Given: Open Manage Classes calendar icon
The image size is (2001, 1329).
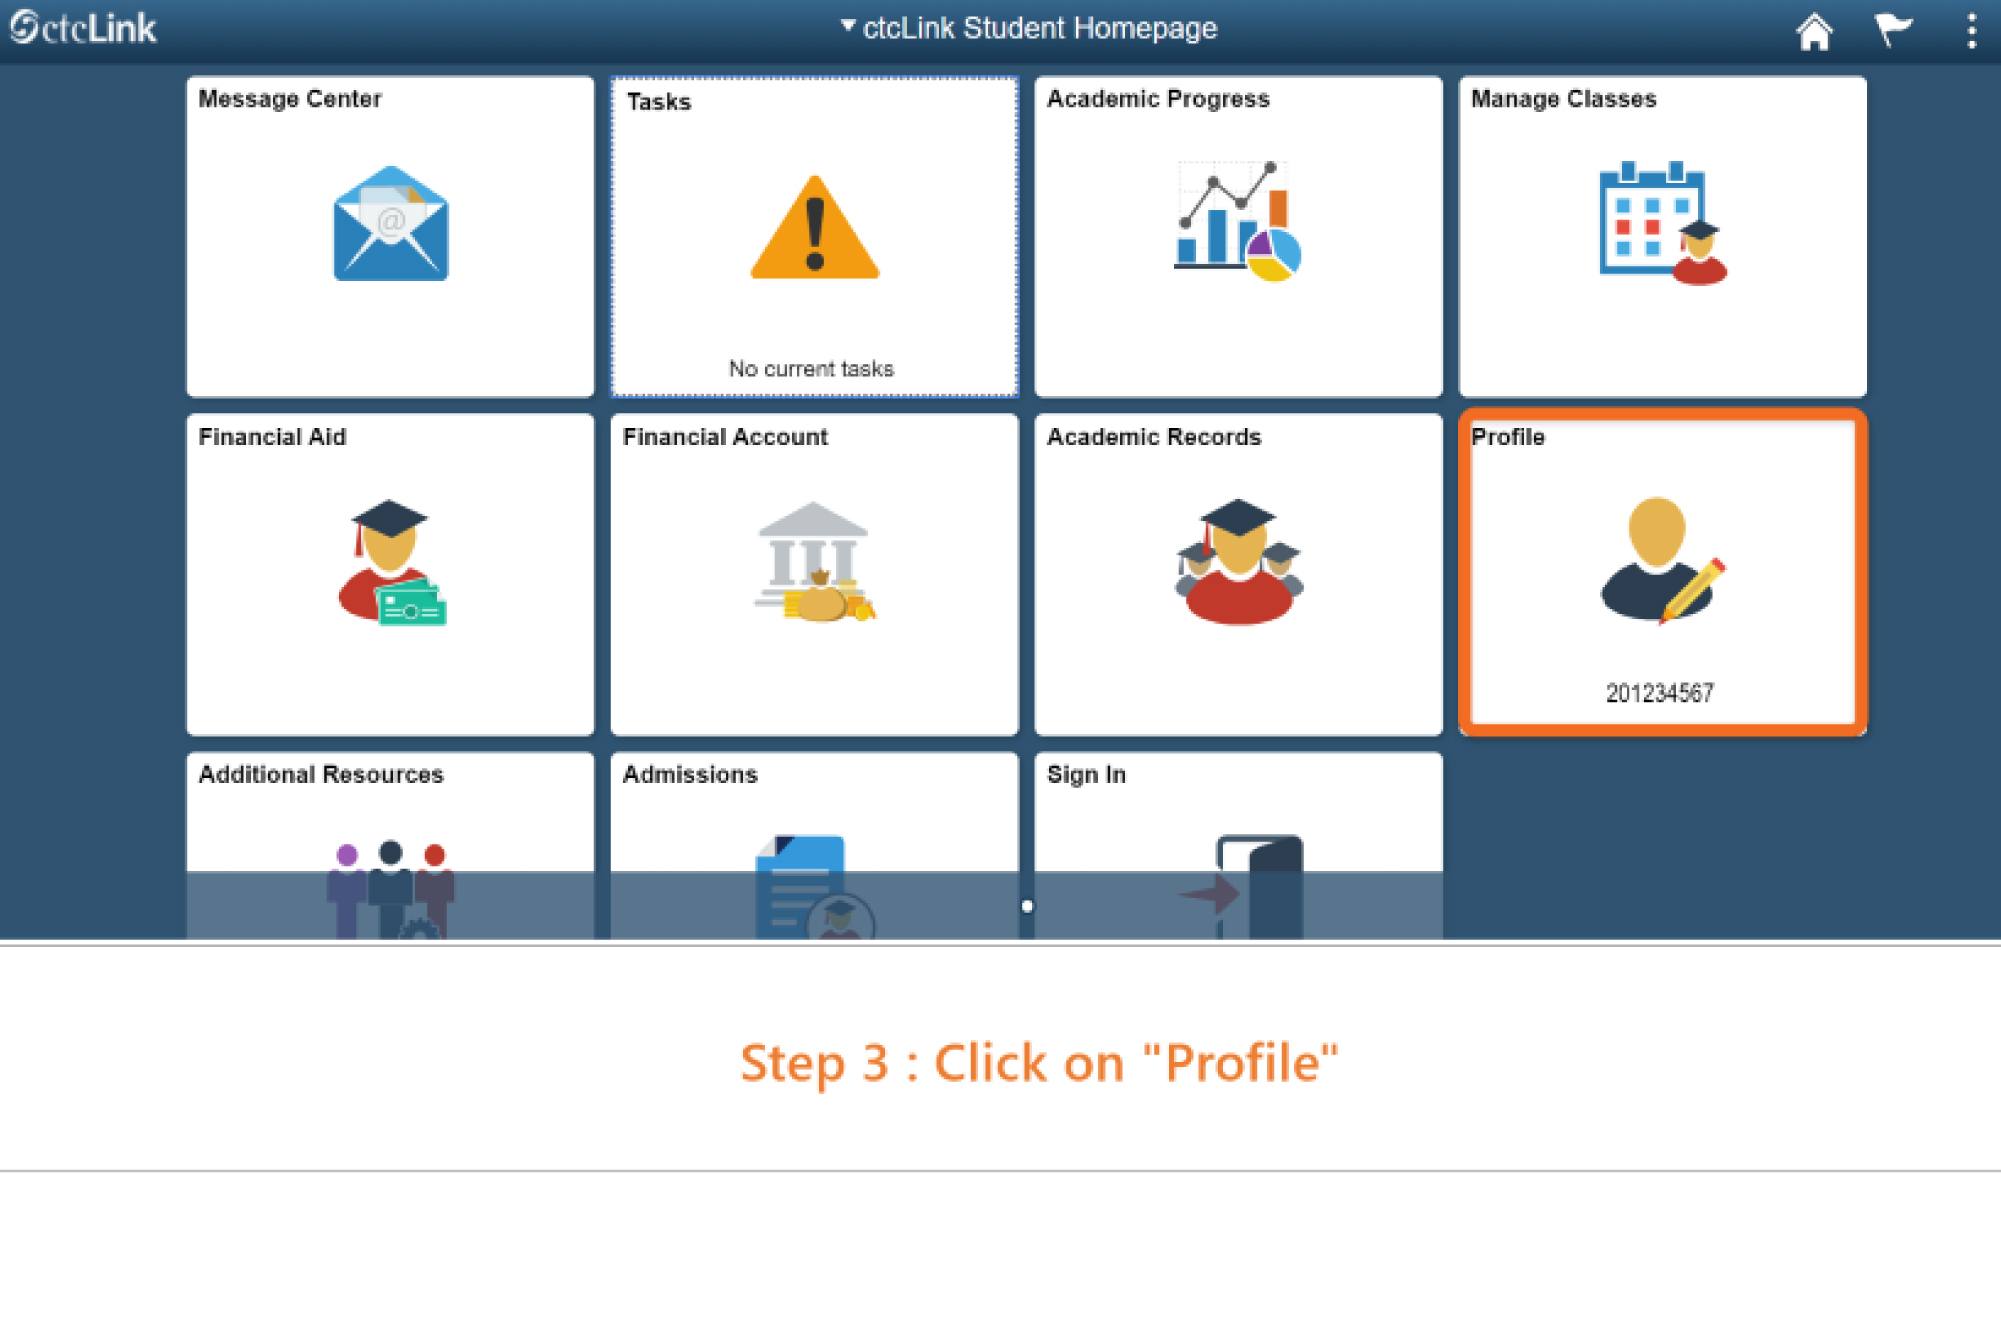Looking at the screenshot, I should click(x=1661, y=222).
